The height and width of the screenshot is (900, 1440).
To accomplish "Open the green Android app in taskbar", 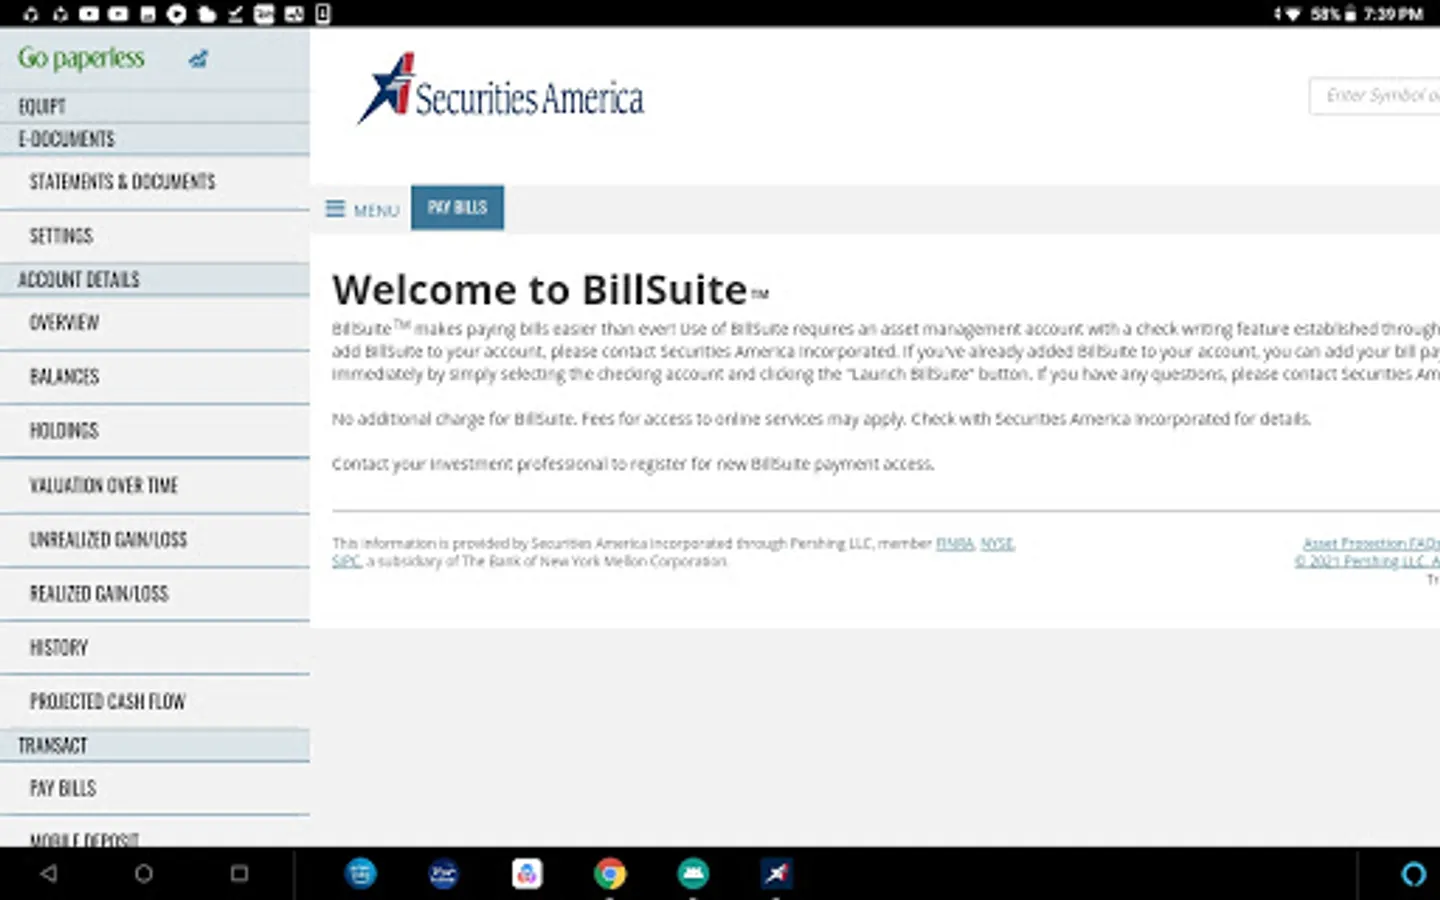I will click(x=693, y=873).
